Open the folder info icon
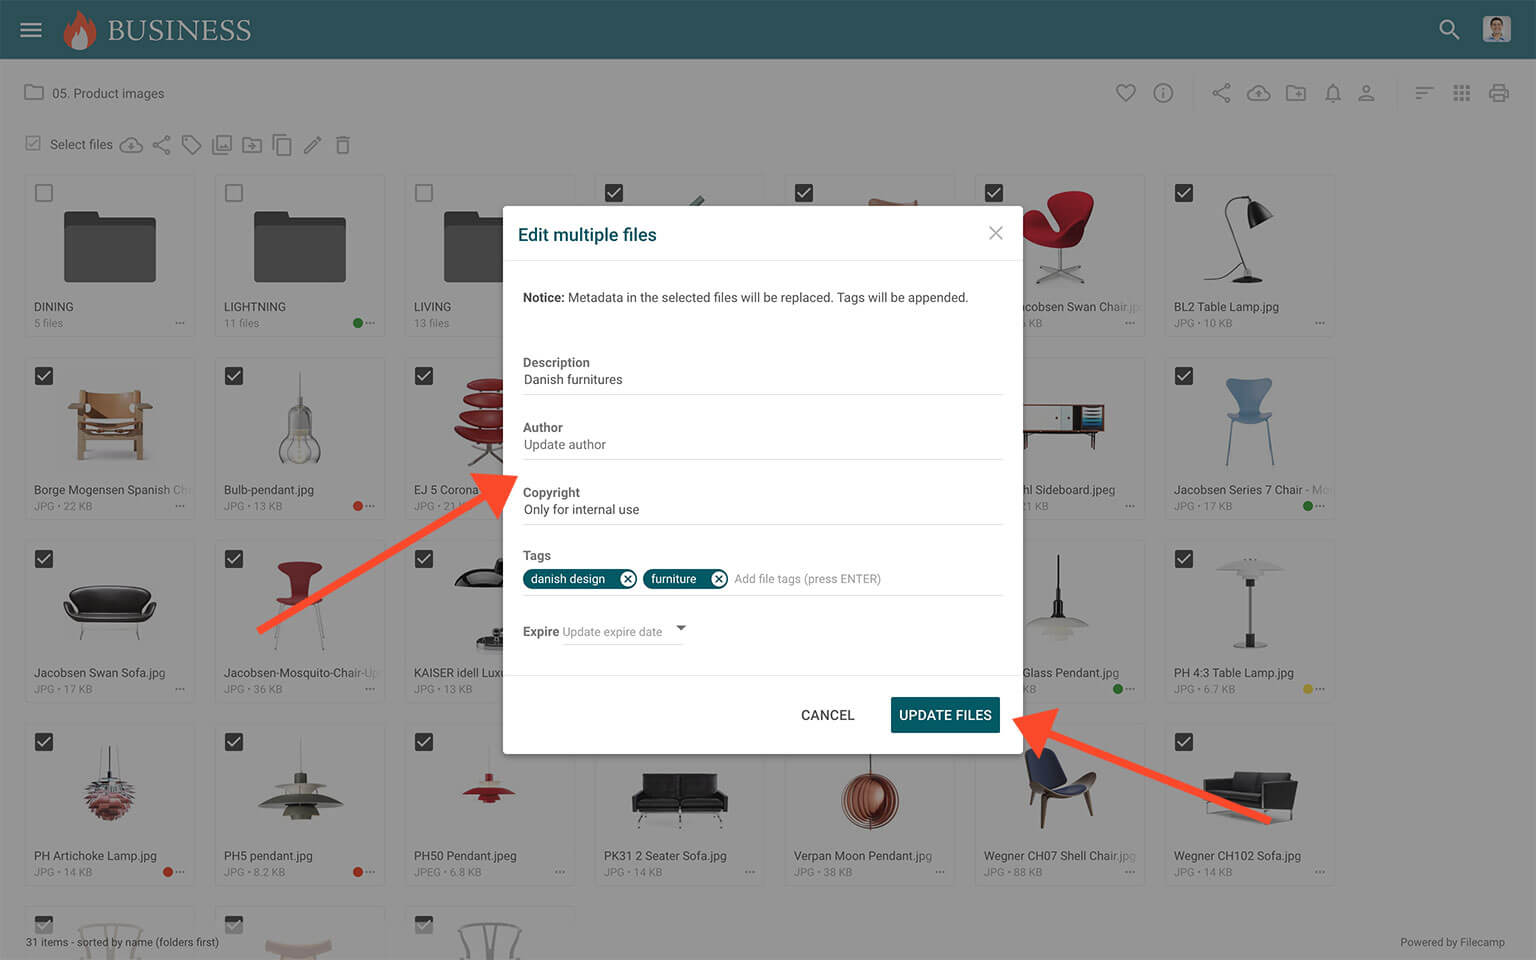 pos(1163,93)
